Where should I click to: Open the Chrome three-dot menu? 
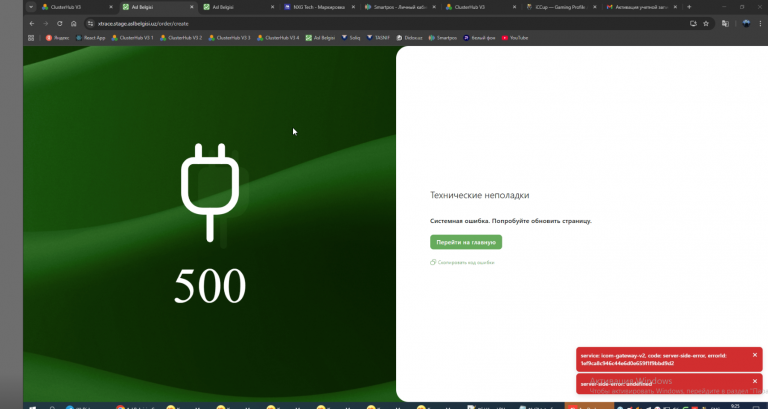(761, 24)
